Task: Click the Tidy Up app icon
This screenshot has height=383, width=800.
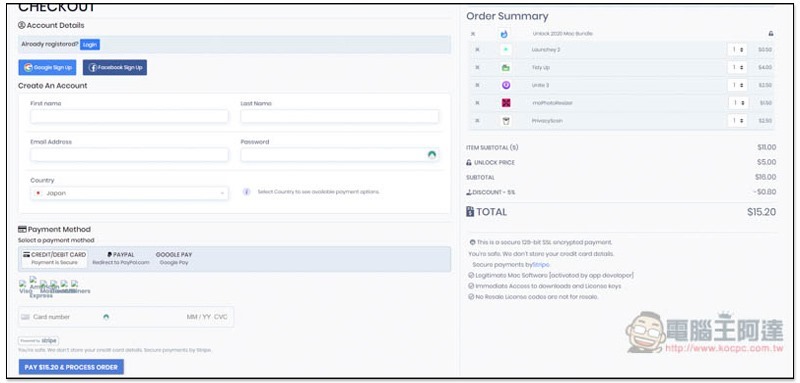Action: tap(506, 67)
